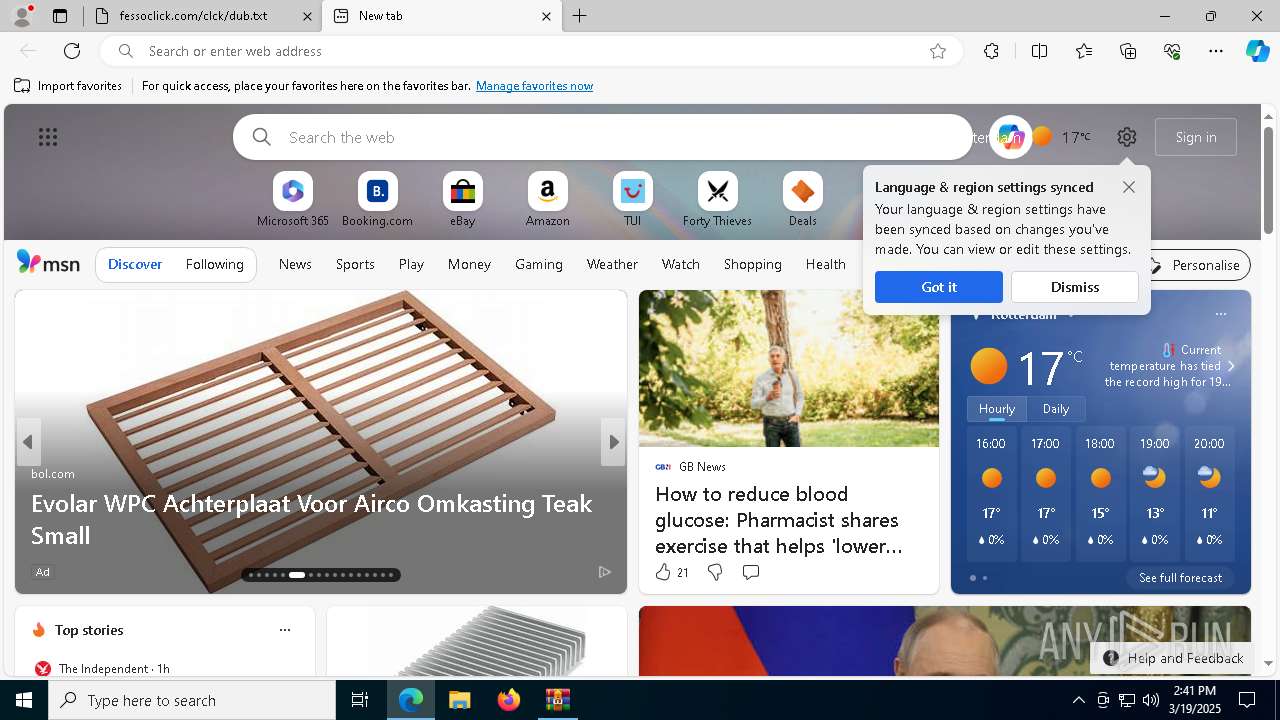Open the taskbar volume control
This screenshot has height=720, width=1280.
click(x=1151, y=700)
